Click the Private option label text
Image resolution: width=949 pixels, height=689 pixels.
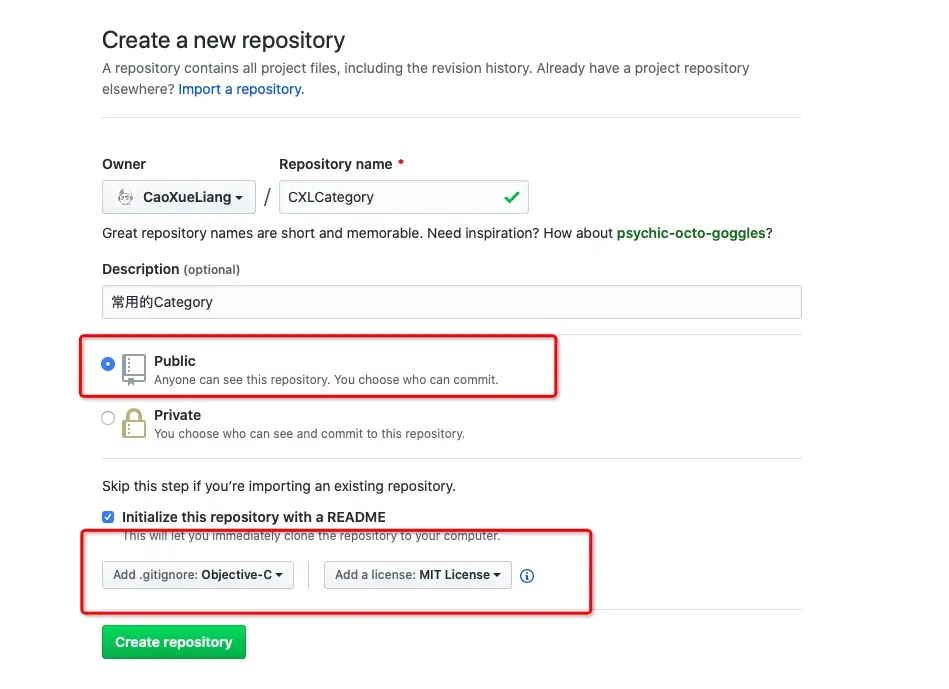coord(177,415)
